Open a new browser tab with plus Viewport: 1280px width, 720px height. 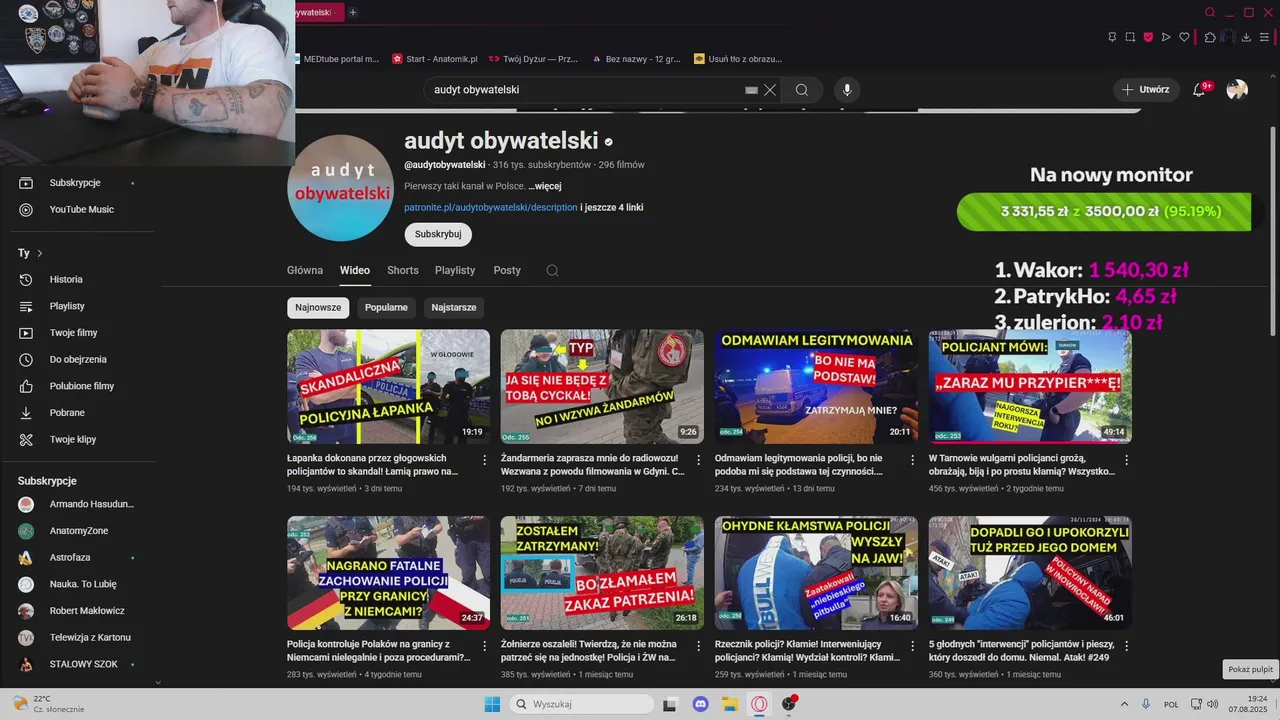[352, 12]
